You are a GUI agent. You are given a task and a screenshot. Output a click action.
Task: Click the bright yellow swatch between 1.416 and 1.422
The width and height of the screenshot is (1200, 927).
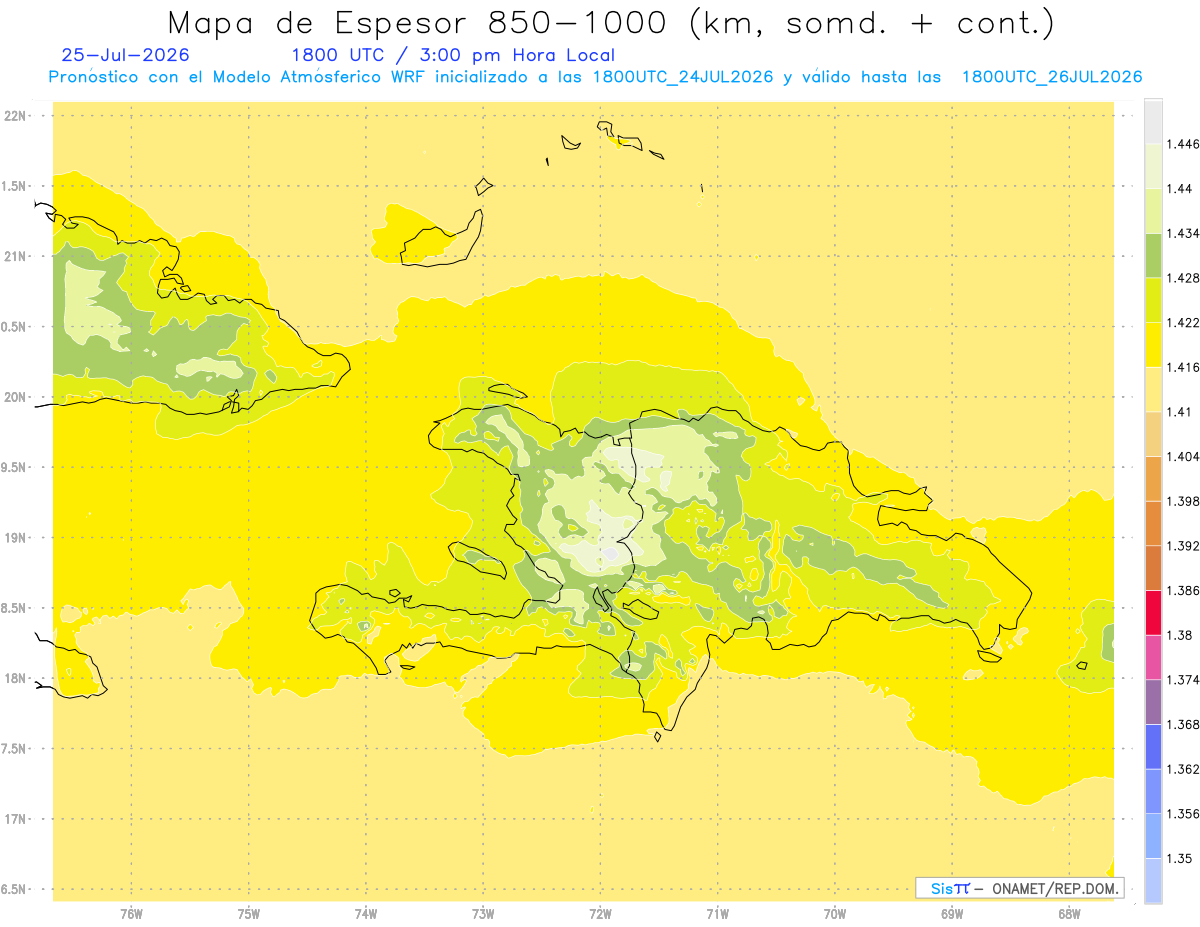(1153, 345)
